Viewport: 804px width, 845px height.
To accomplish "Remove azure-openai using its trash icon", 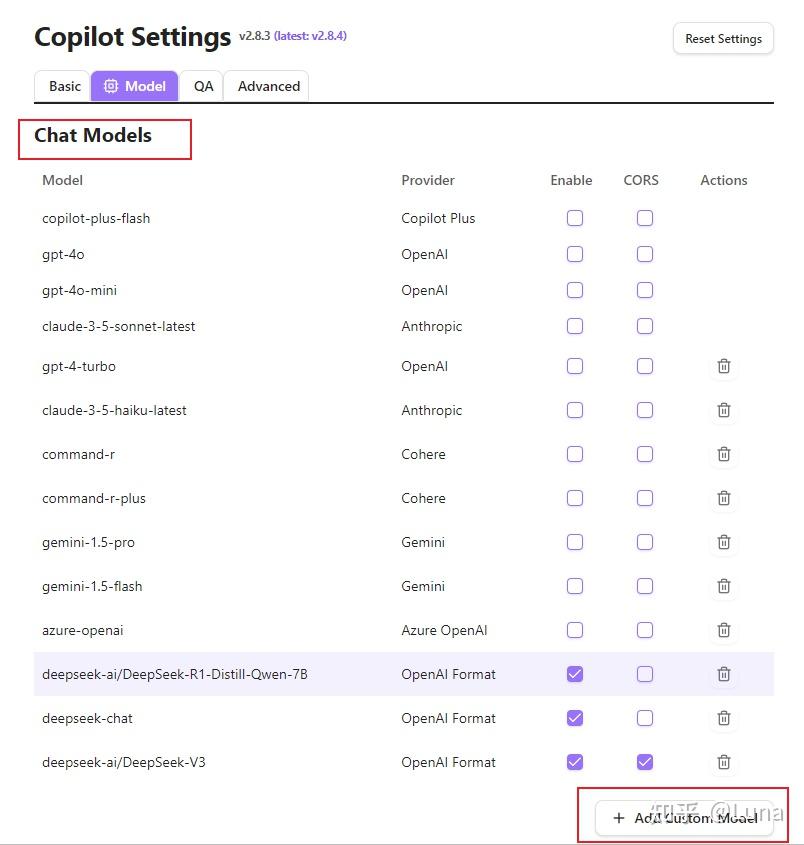I will point(723,630).
